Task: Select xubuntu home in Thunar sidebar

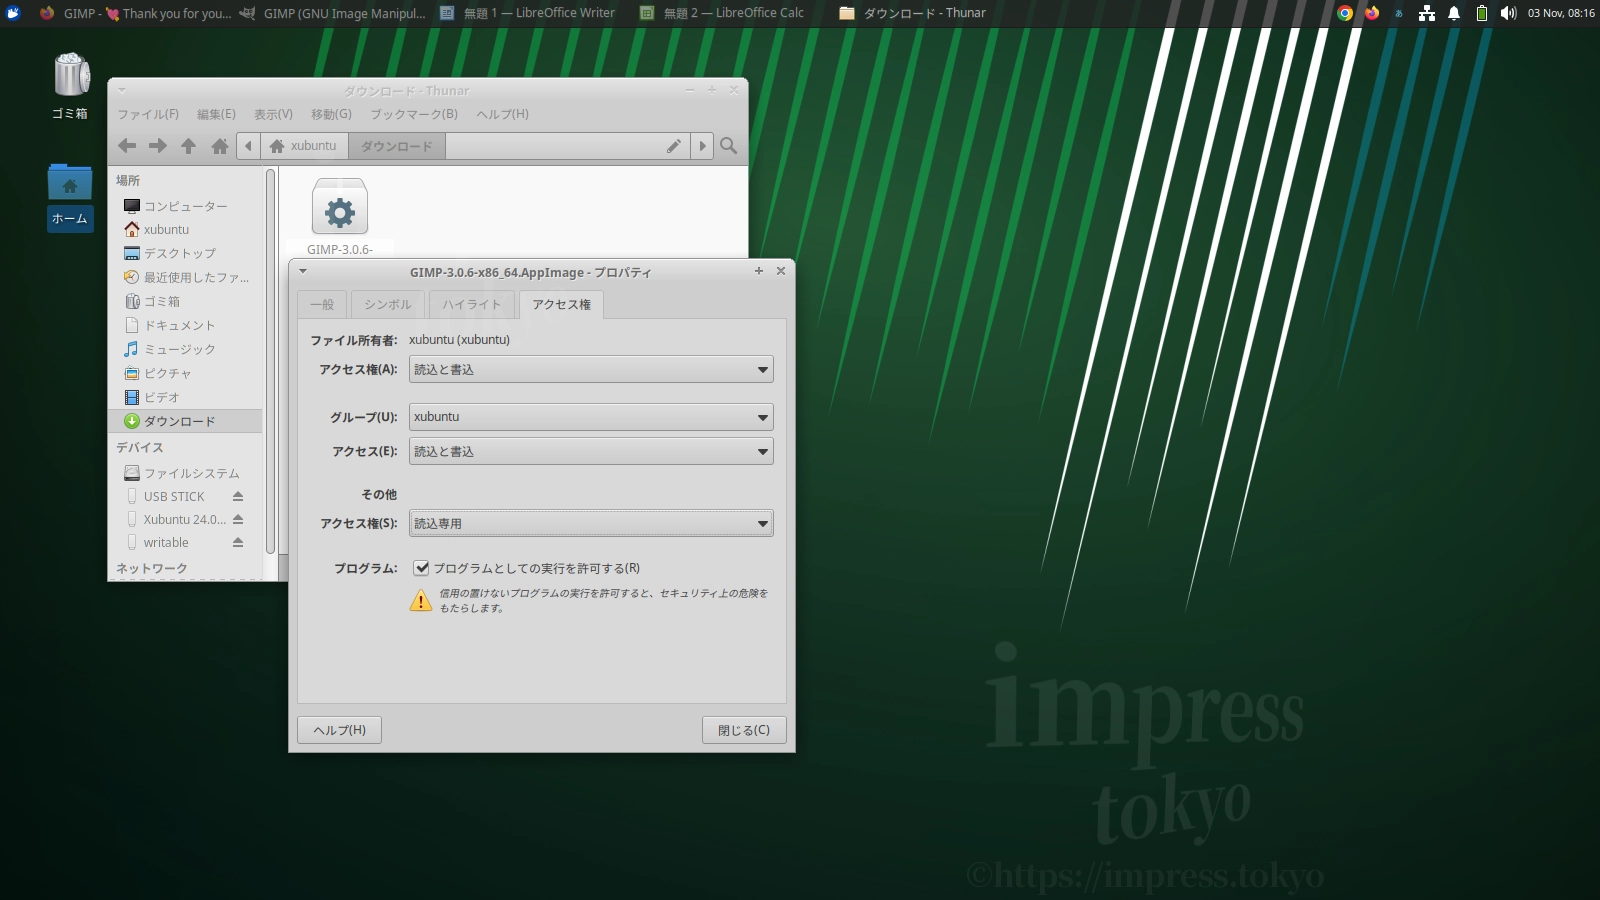Action: (x=185, y=230)
